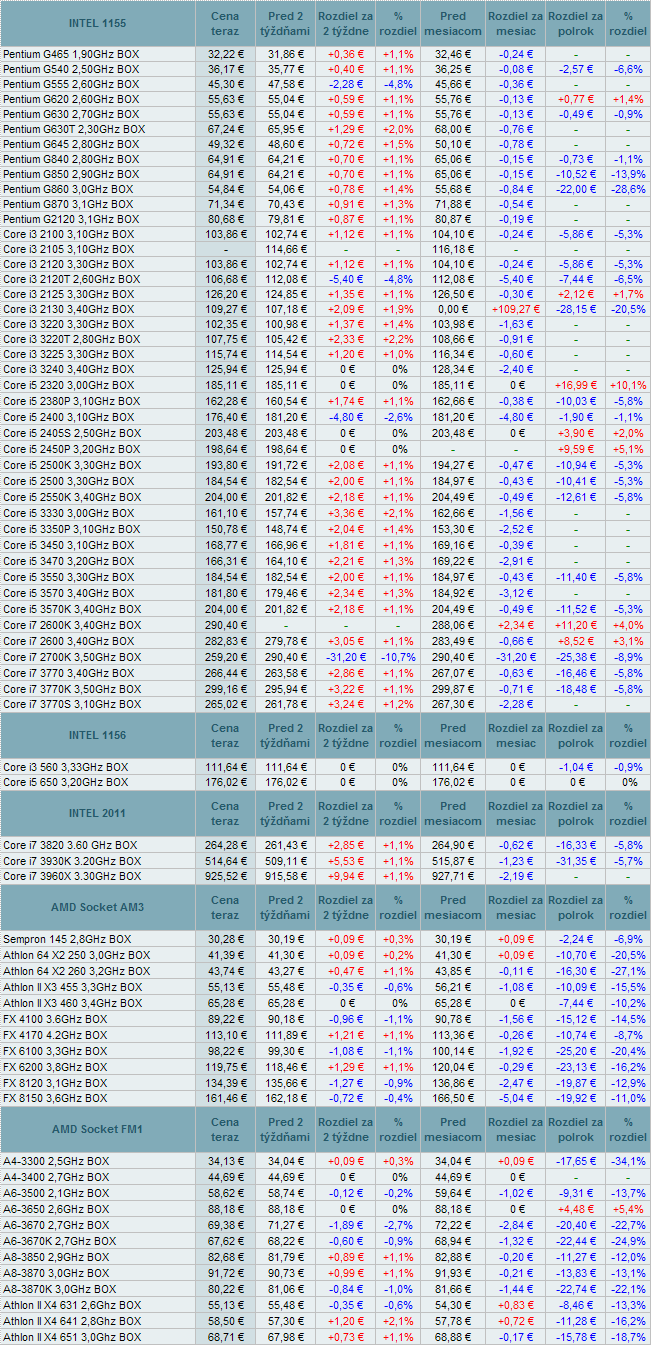Select Core i3 560 3,33GHz BOX

coord(65,767)
